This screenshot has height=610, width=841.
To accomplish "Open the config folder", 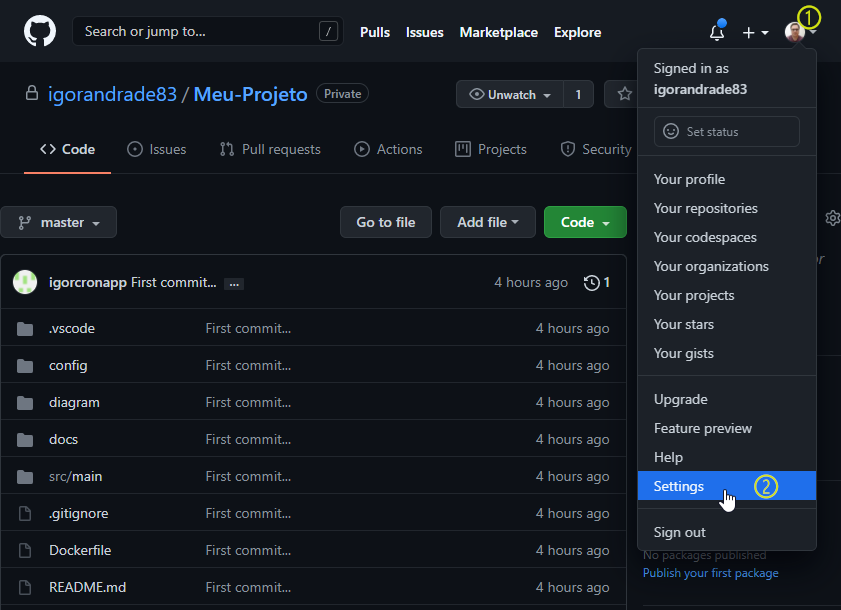I will click(68, 365).
